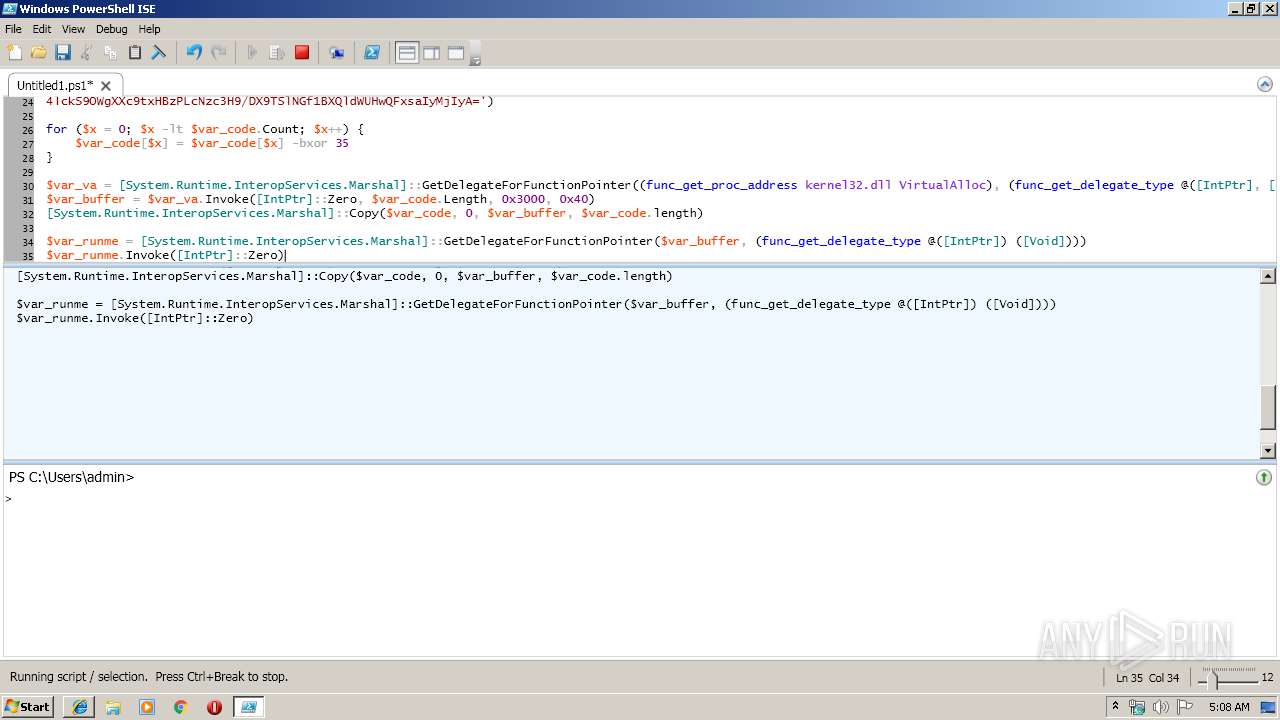Click the New script toolbar icon
The image size is (1280, 720).
click(x=14, y=53)
